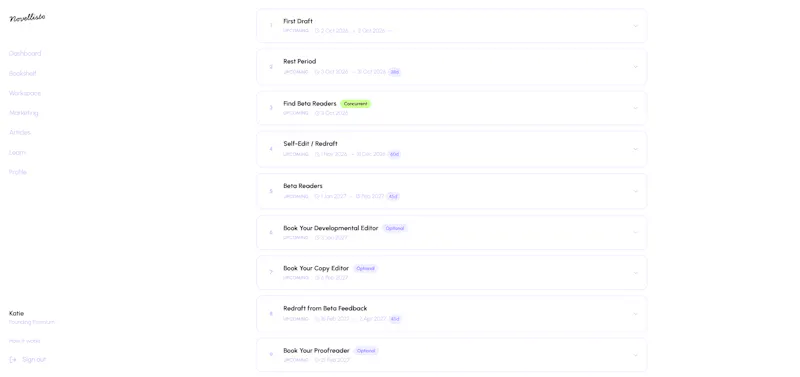Click step number 4 beside Self-Edit / Redraft
The height and width of the screenshot is (377, 800).
[271, 149]
